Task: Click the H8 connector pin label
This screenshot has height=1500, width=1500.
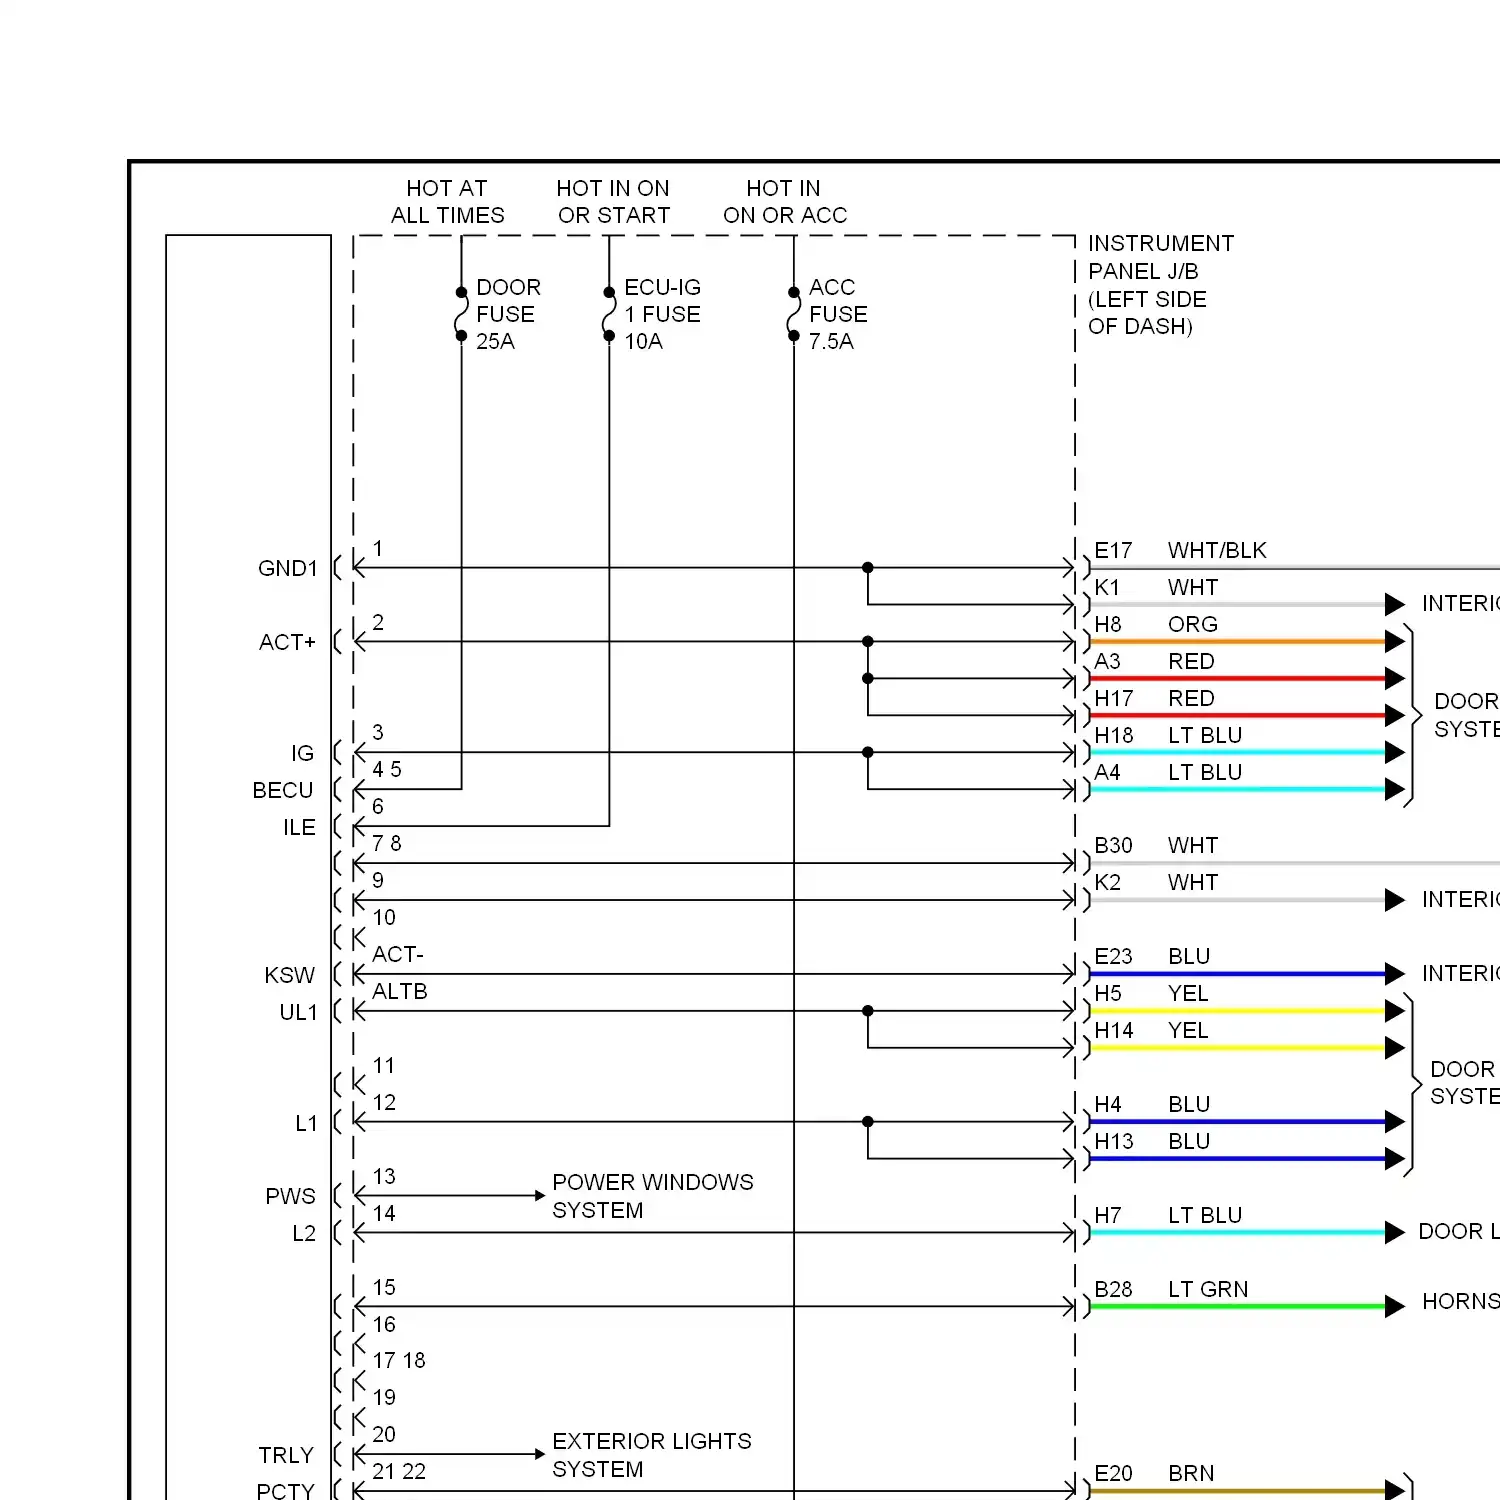Action: tap(1108, 624)
